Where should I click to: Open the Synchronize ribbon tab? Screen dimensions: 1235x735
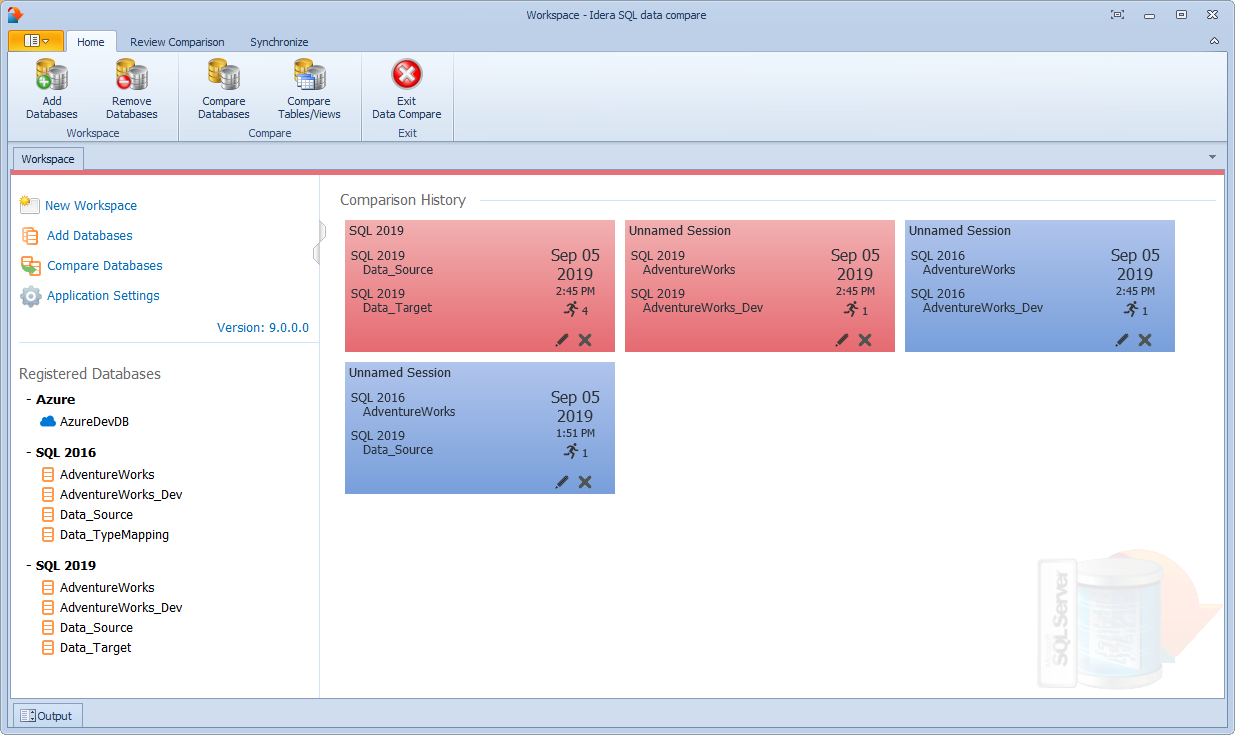click(x=279, y=42)
